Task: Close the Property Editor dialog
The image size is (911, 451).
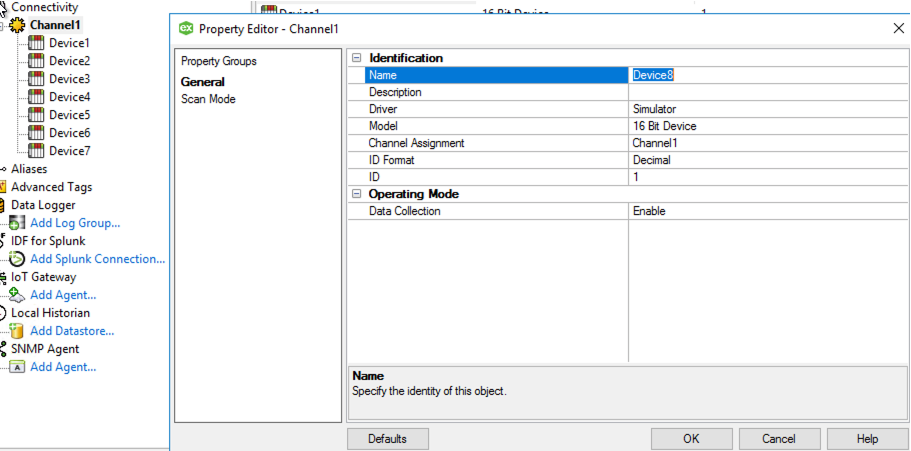Action: pos(898,28)
